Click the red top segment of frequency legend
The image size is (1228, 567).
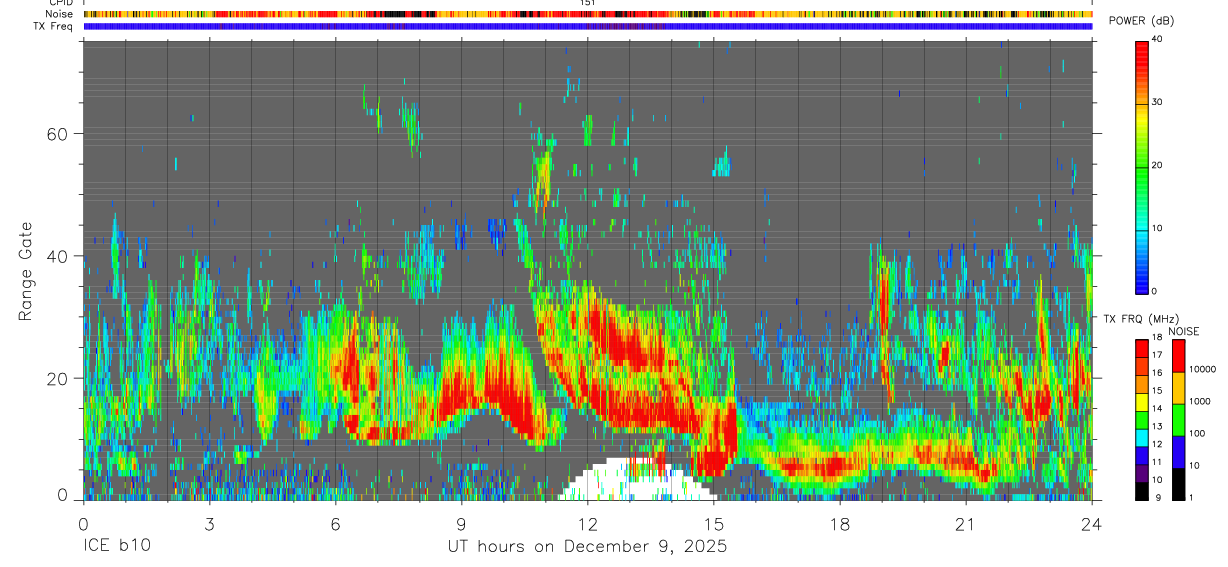pyautogui.click(x=1142, y=348)
